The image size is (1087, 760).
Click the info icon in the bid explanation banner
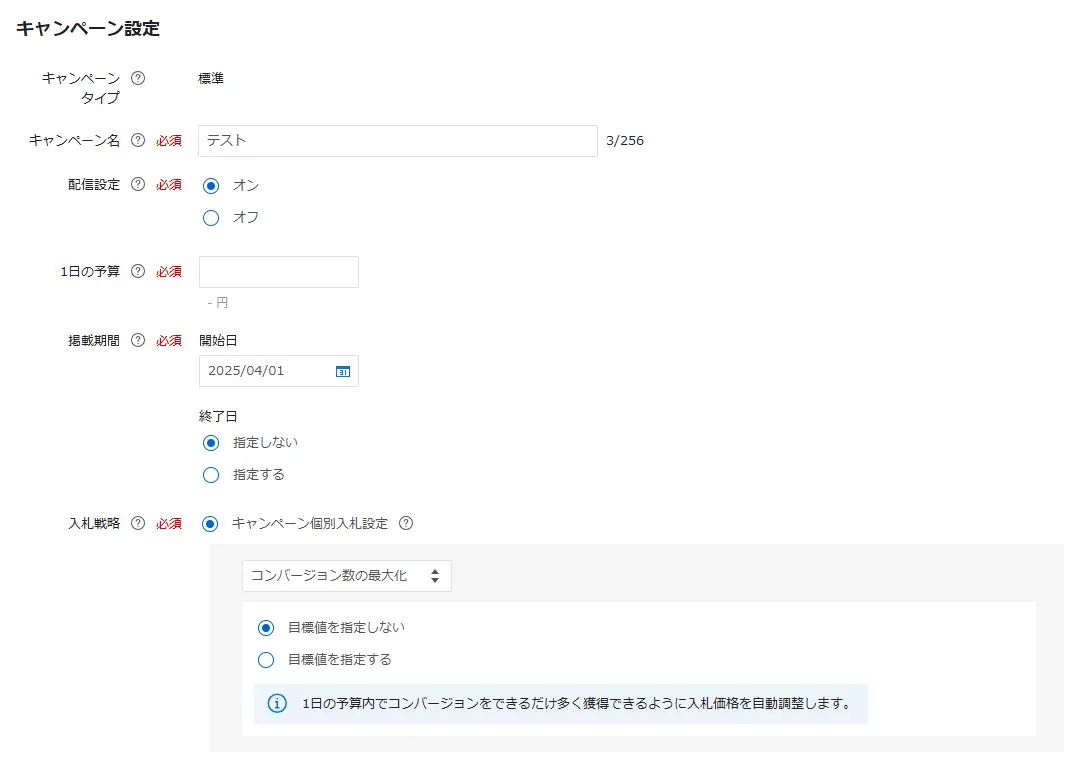[x=277, y=703]
